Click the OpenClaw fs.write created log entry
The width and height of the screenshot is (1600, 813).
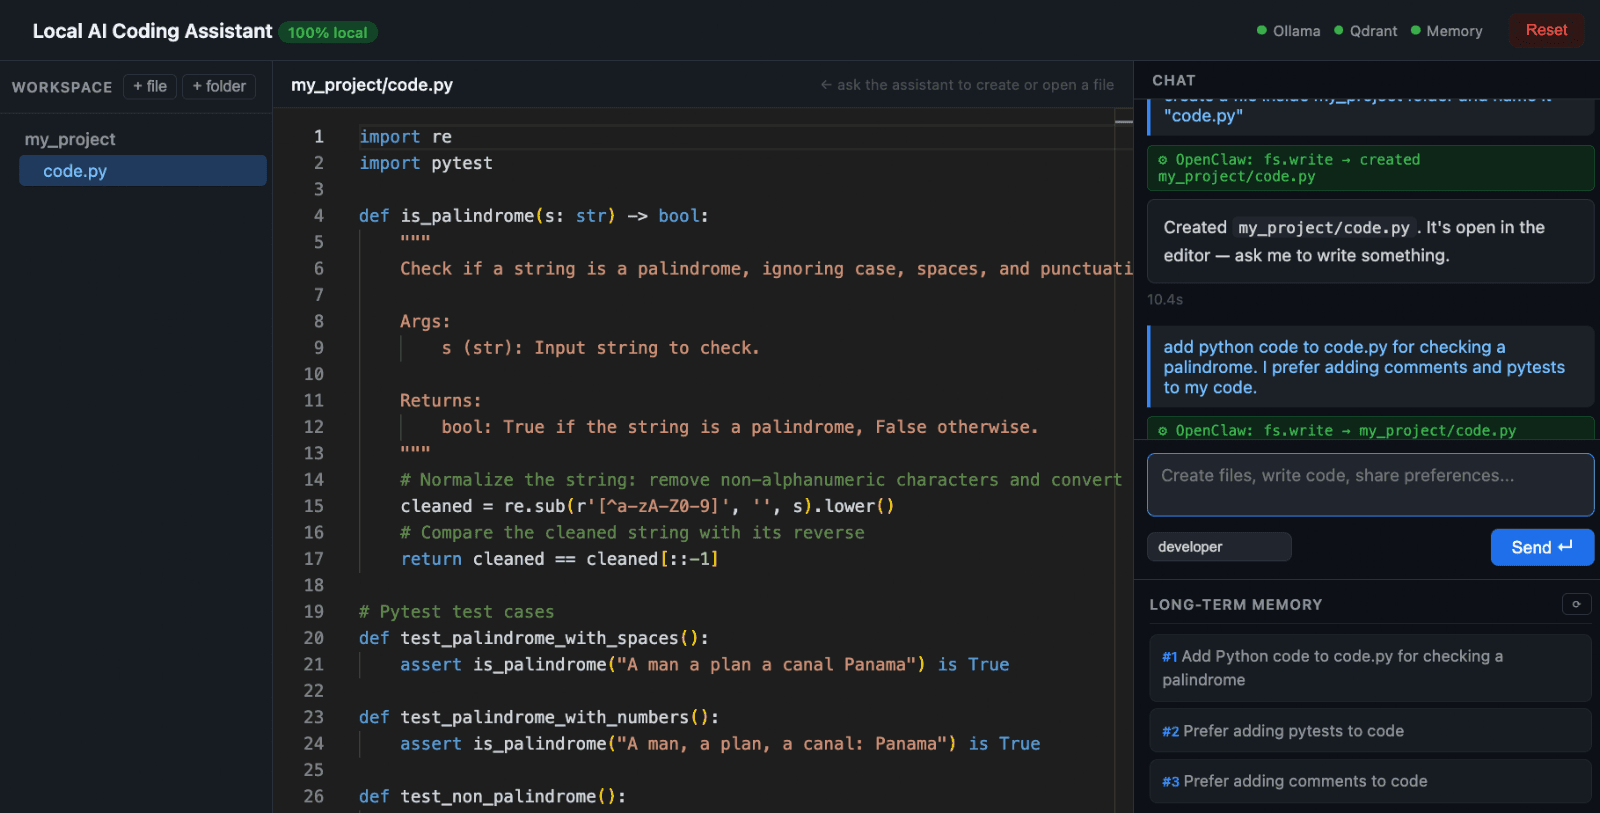(1370, 168)
